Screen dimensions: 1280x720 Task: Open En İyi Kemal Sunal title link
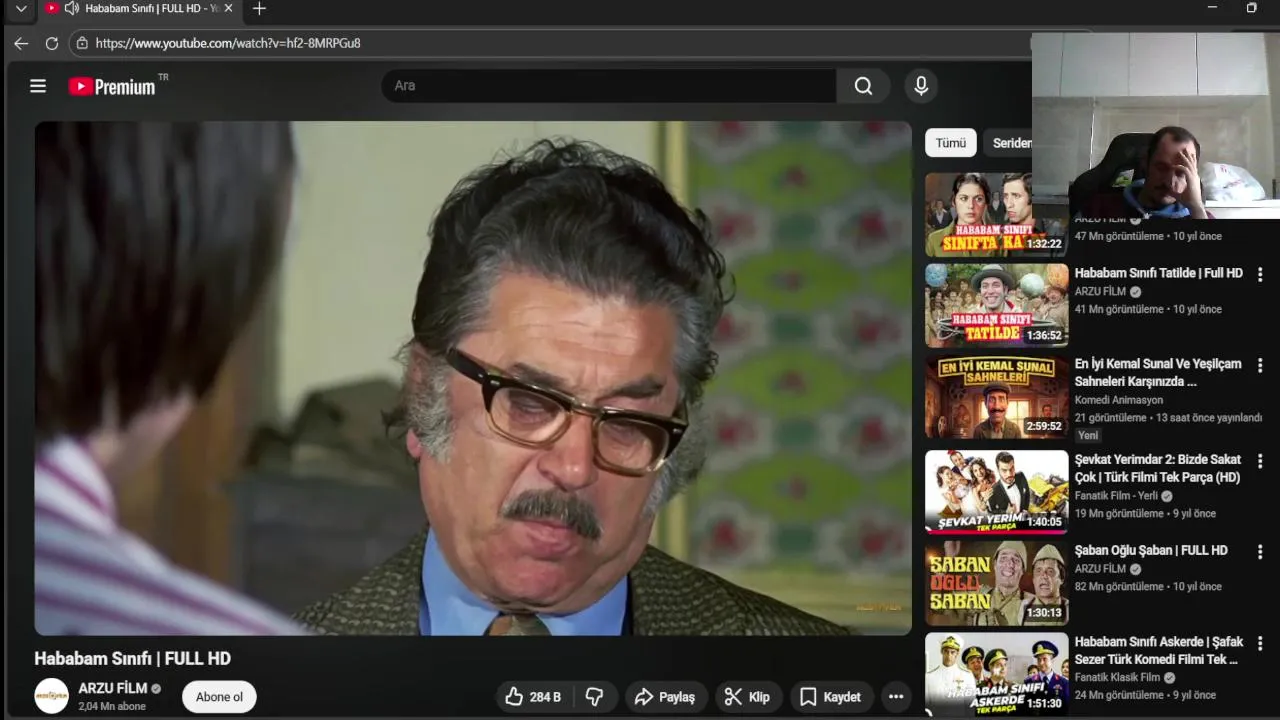[1158, 373]
